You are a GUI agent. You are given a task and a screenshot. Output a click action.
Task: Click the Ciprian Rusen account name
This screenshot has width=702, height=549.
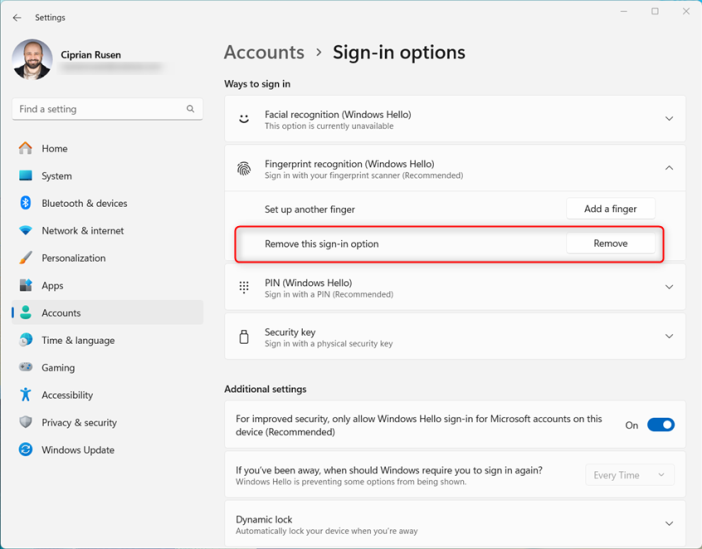coord(91,55)
